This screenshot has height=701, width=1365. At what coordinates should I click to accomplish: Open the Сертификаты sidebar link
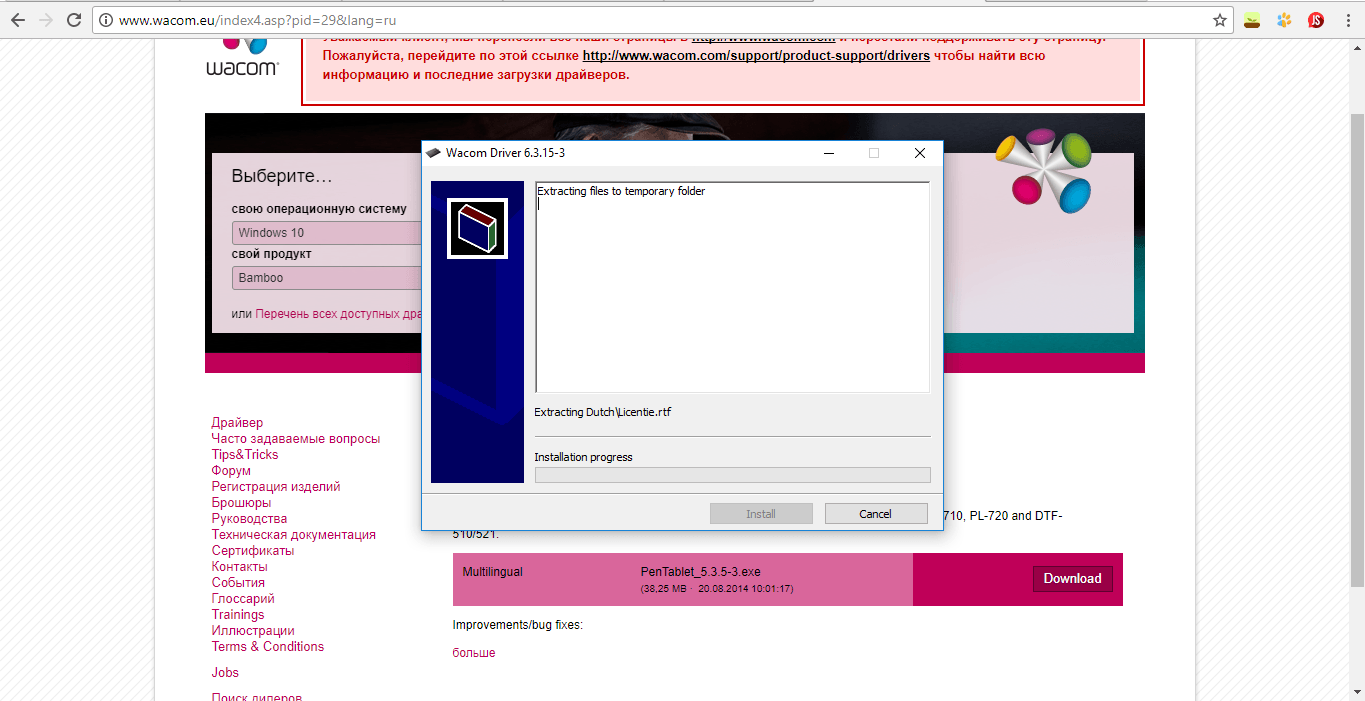(253, 551)
